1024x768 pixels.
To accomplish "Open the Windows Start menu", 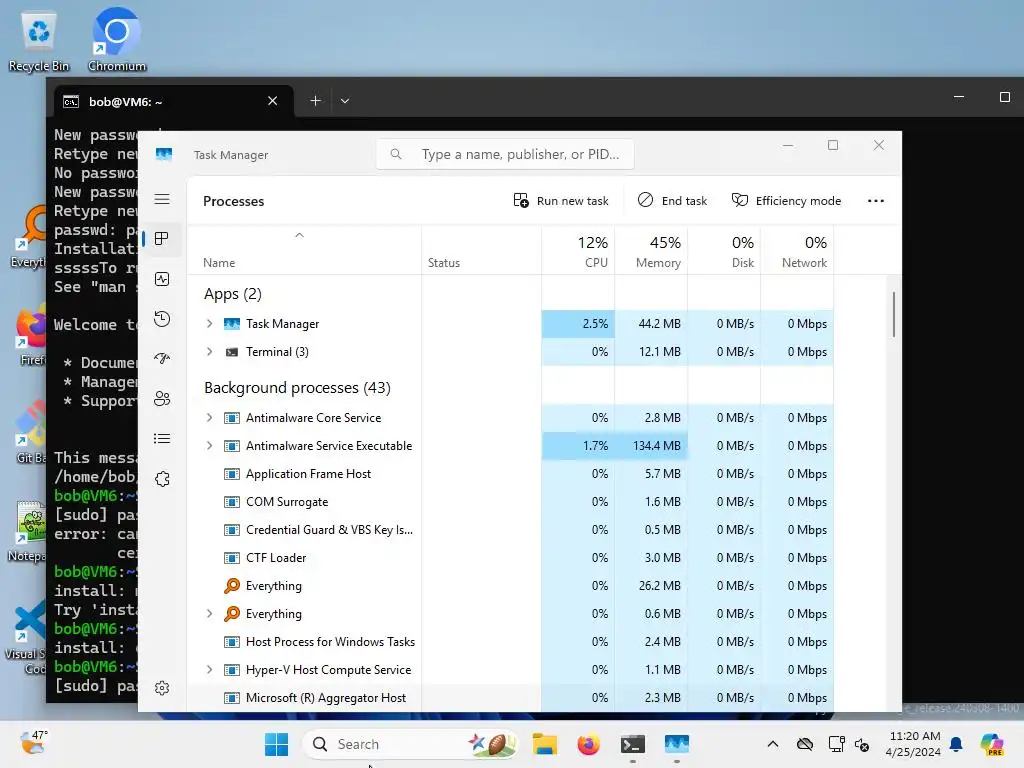I will (276, 744).
